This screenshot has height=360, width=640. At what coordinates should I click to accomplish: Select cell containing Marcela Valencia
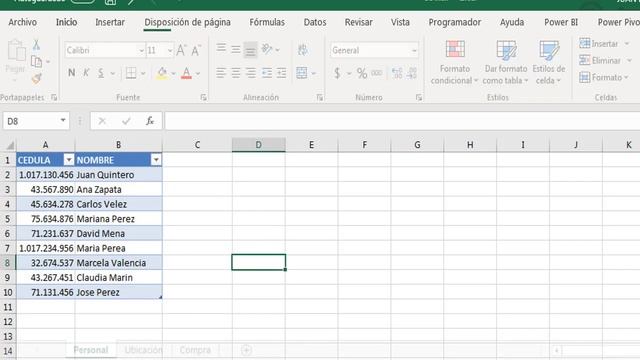[x=118, y=263]
